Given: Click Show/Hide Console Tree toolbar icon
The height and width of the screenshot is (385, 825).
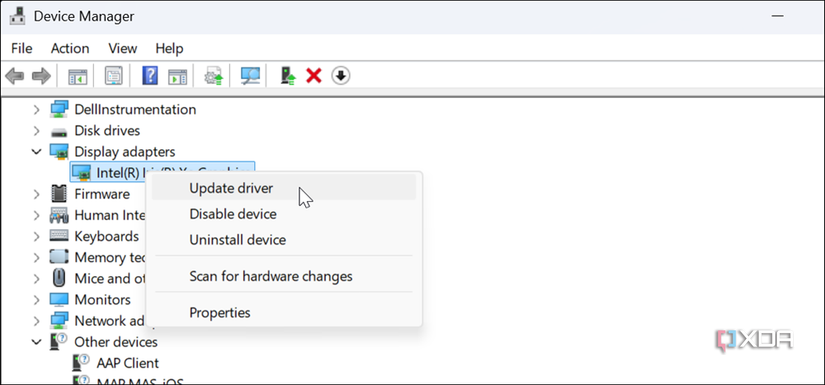Looking at the screenshot, I should click(78, 76).
